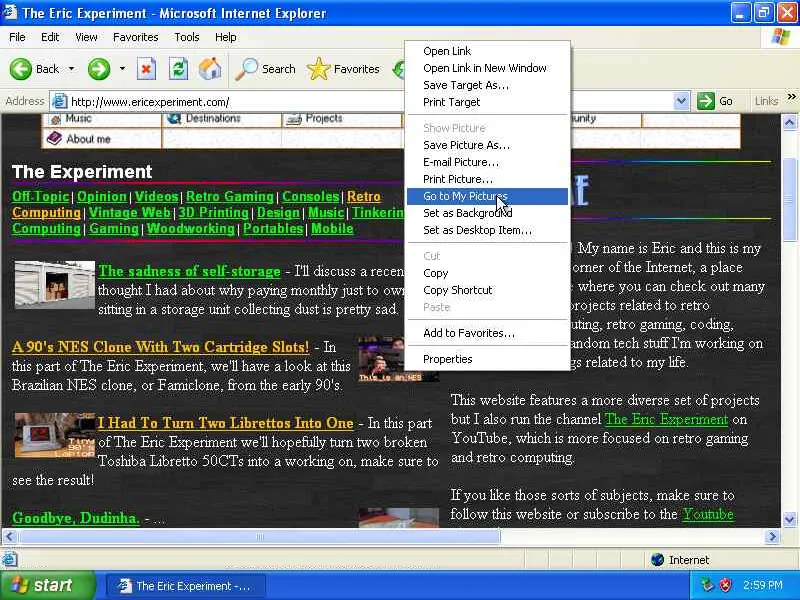This screenshot has height=600, width=800.
Task: Choose Open Link in New Window
Action: pos(487,68)
